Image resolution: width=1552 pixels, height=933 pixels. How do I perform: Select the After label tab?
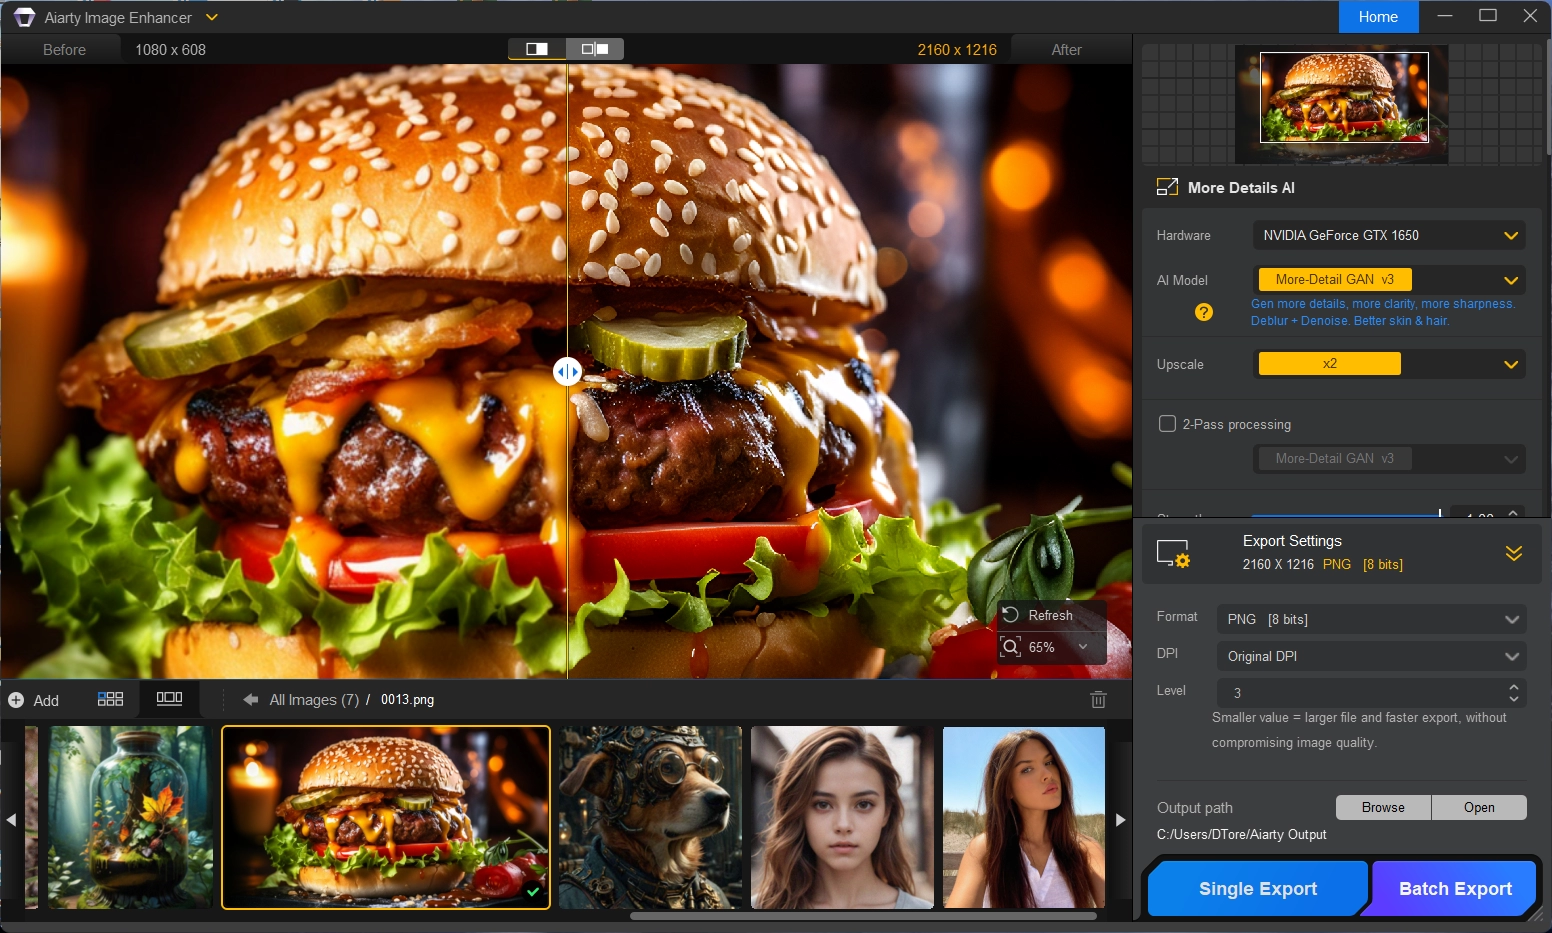click(x=1066, y=50)
